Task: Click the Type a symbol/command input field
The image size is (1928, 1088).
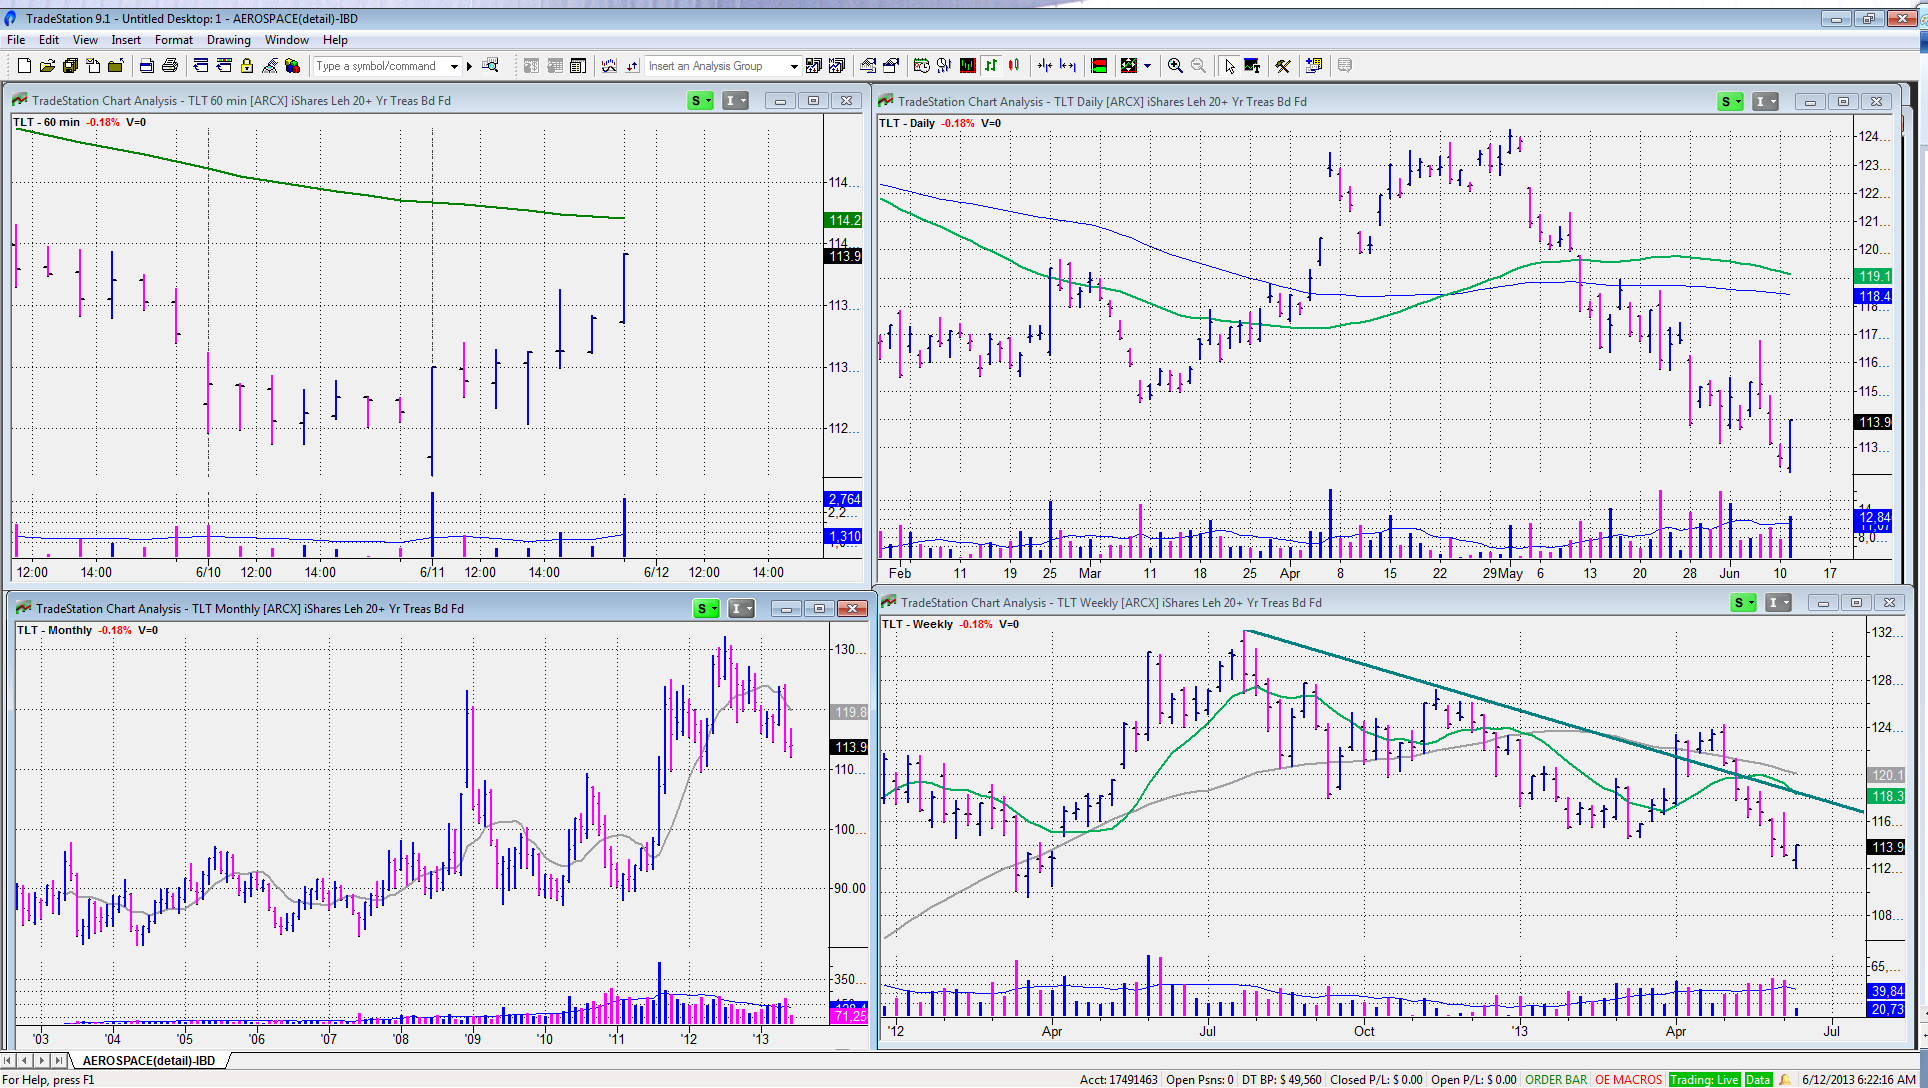Action: pos(380,66)
